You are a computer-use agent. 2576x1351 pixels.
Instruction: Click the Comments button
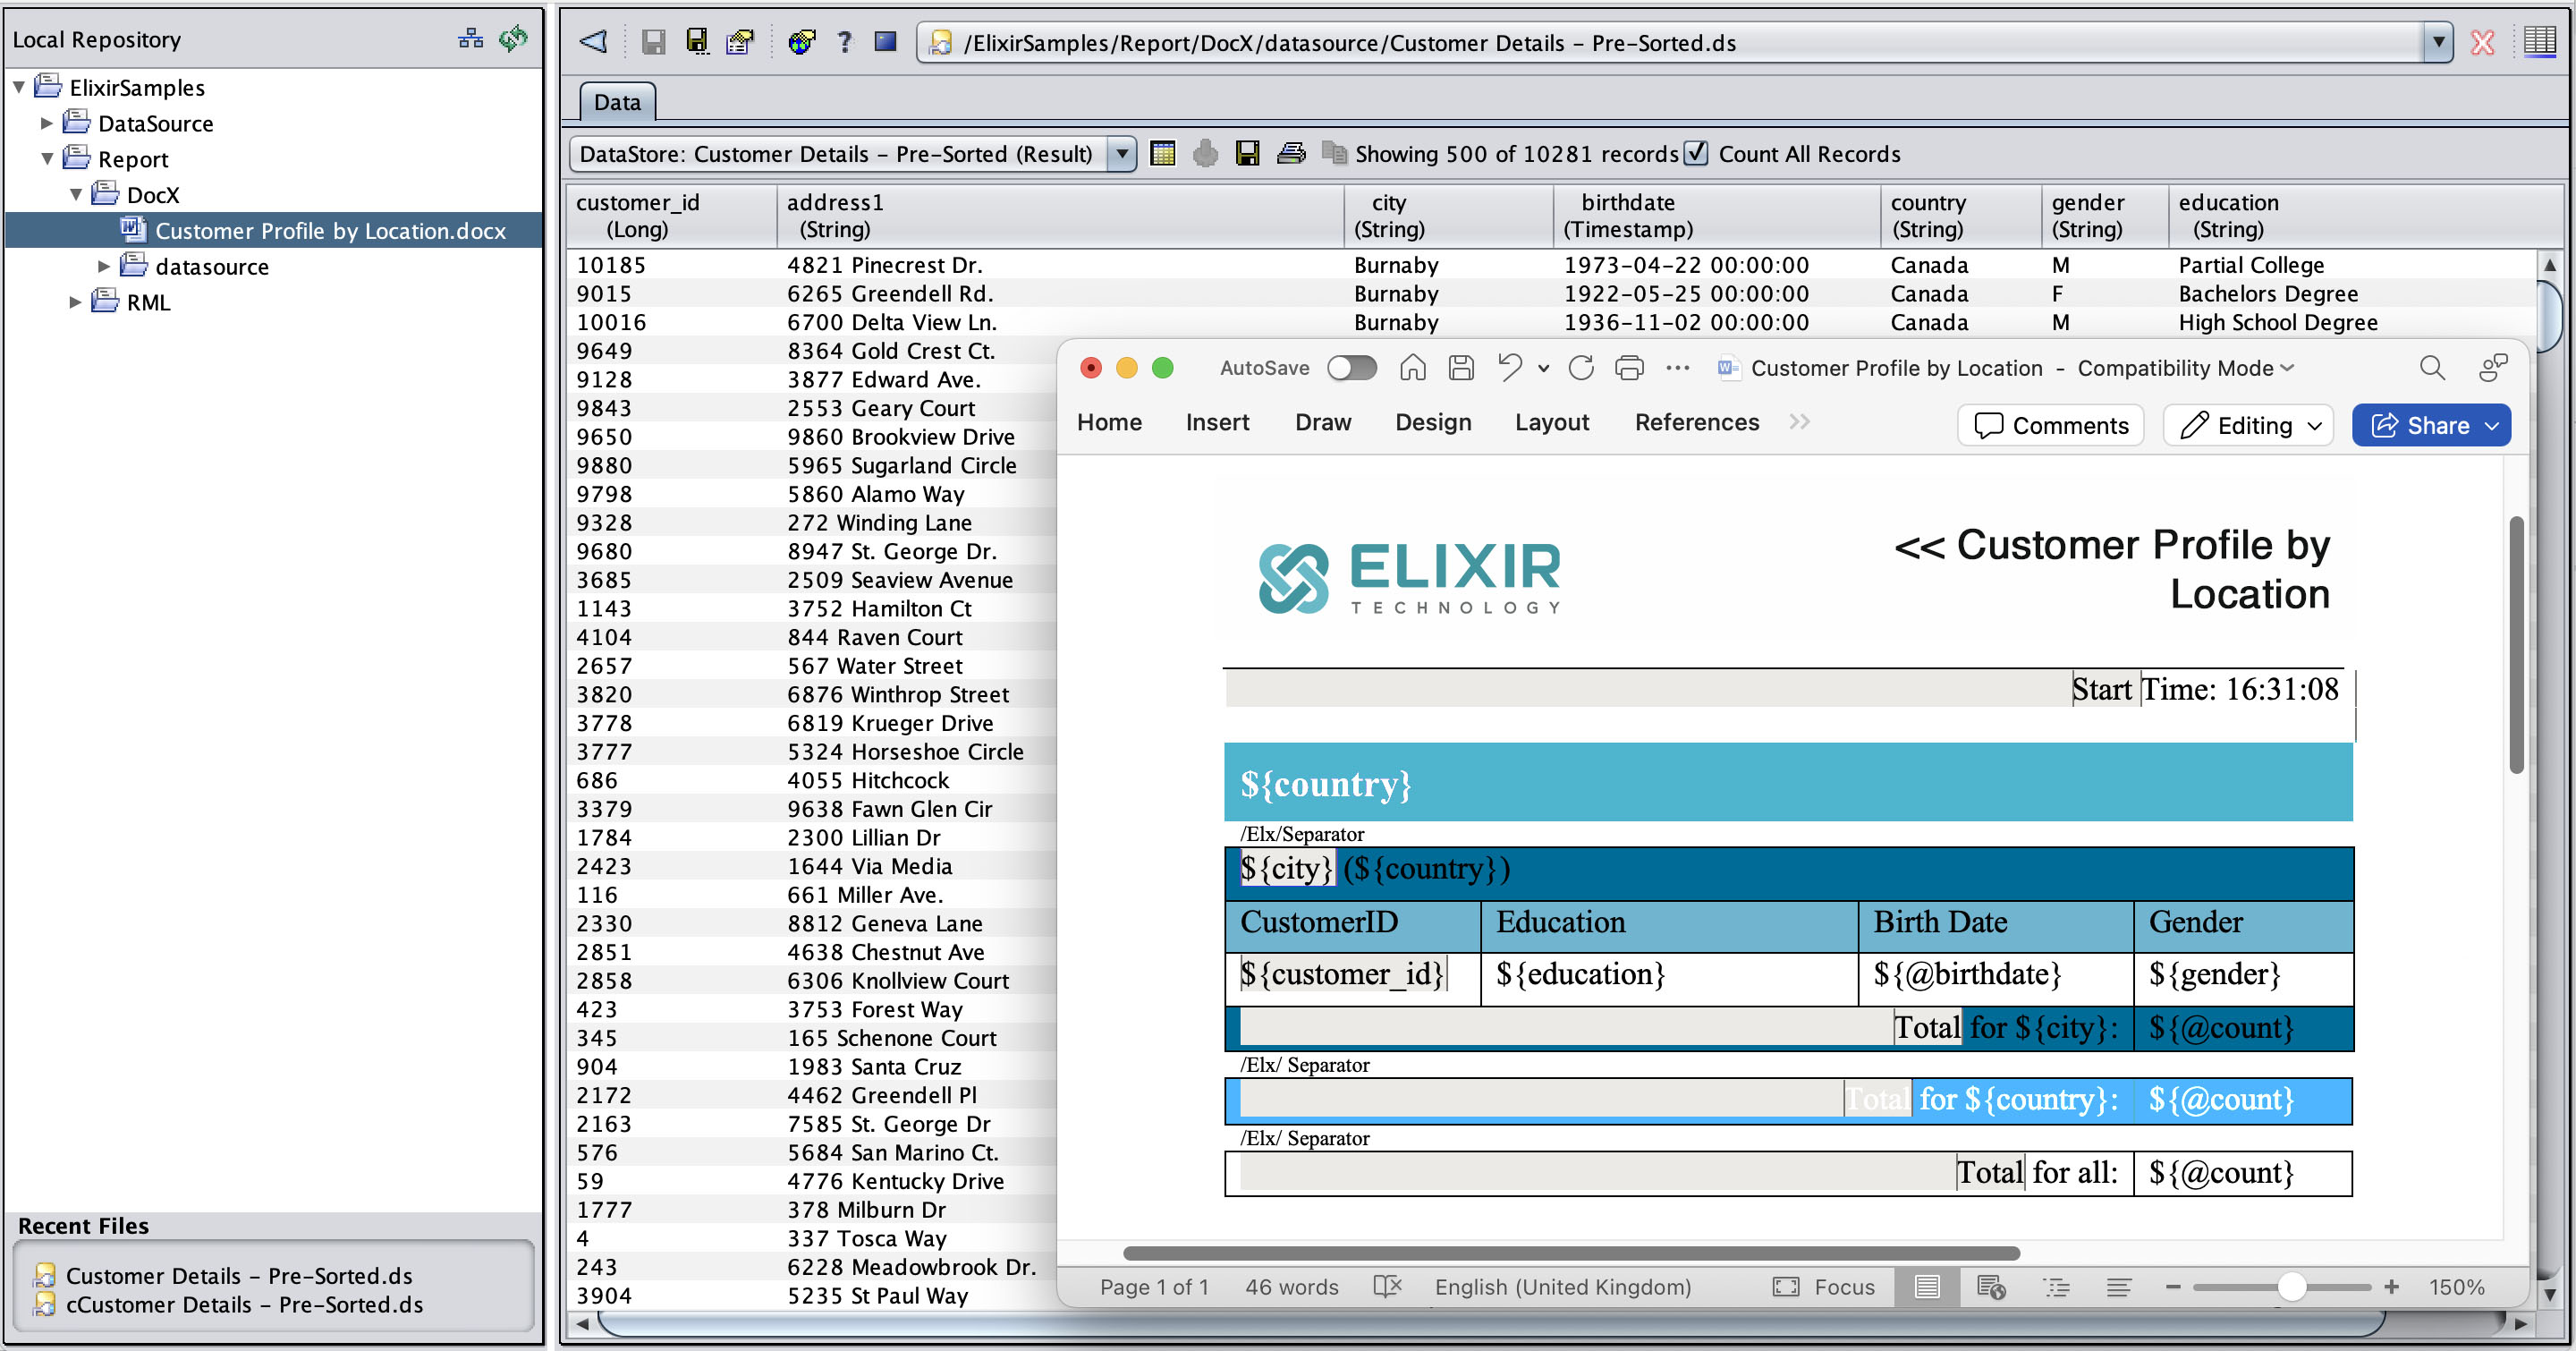2050,425
